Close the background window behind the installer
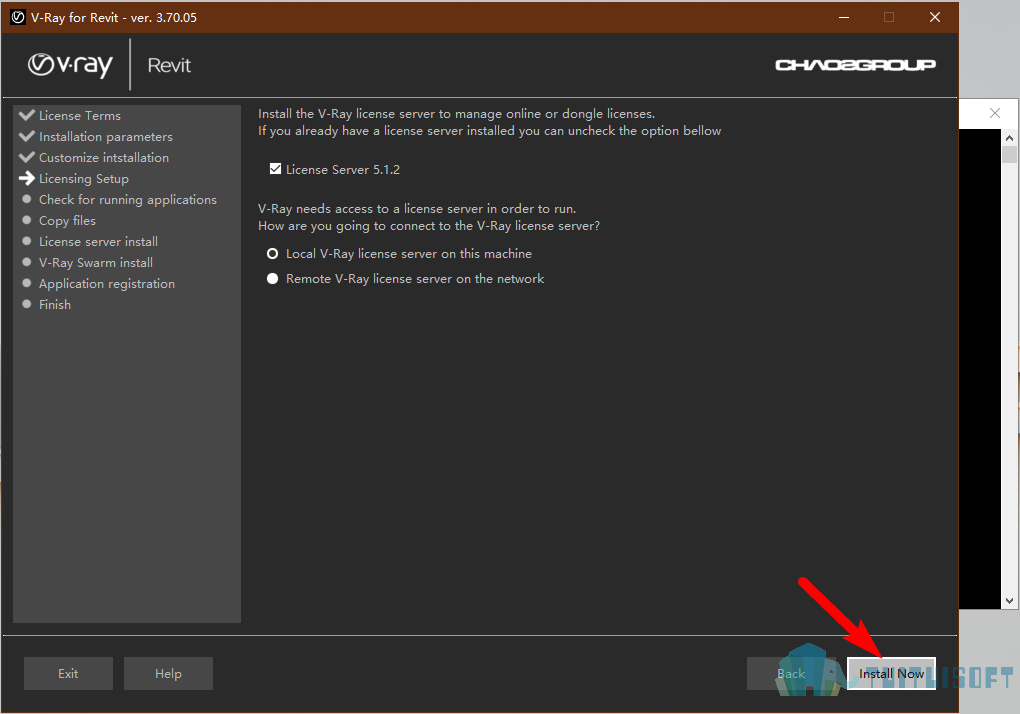Image resolution: width=1020 pixels, height=714 pixels. (x=995, y=113)
